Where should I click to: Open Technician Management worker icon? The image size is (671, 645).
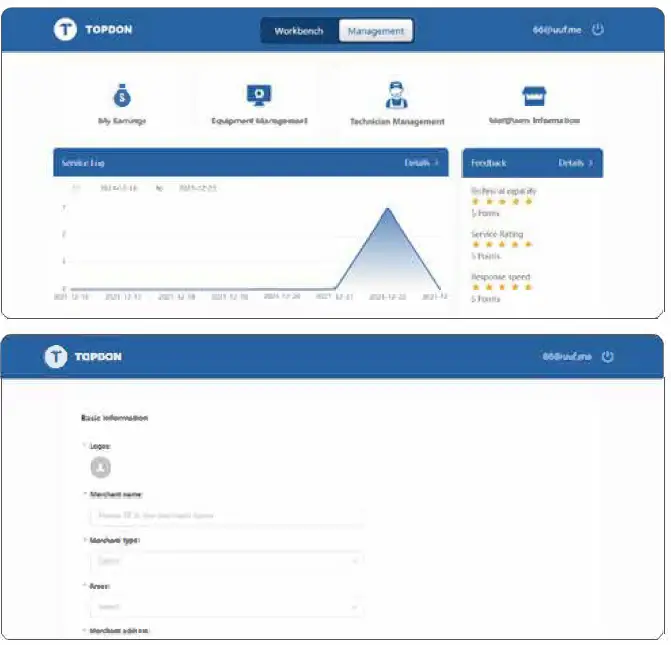coord(397,95)
